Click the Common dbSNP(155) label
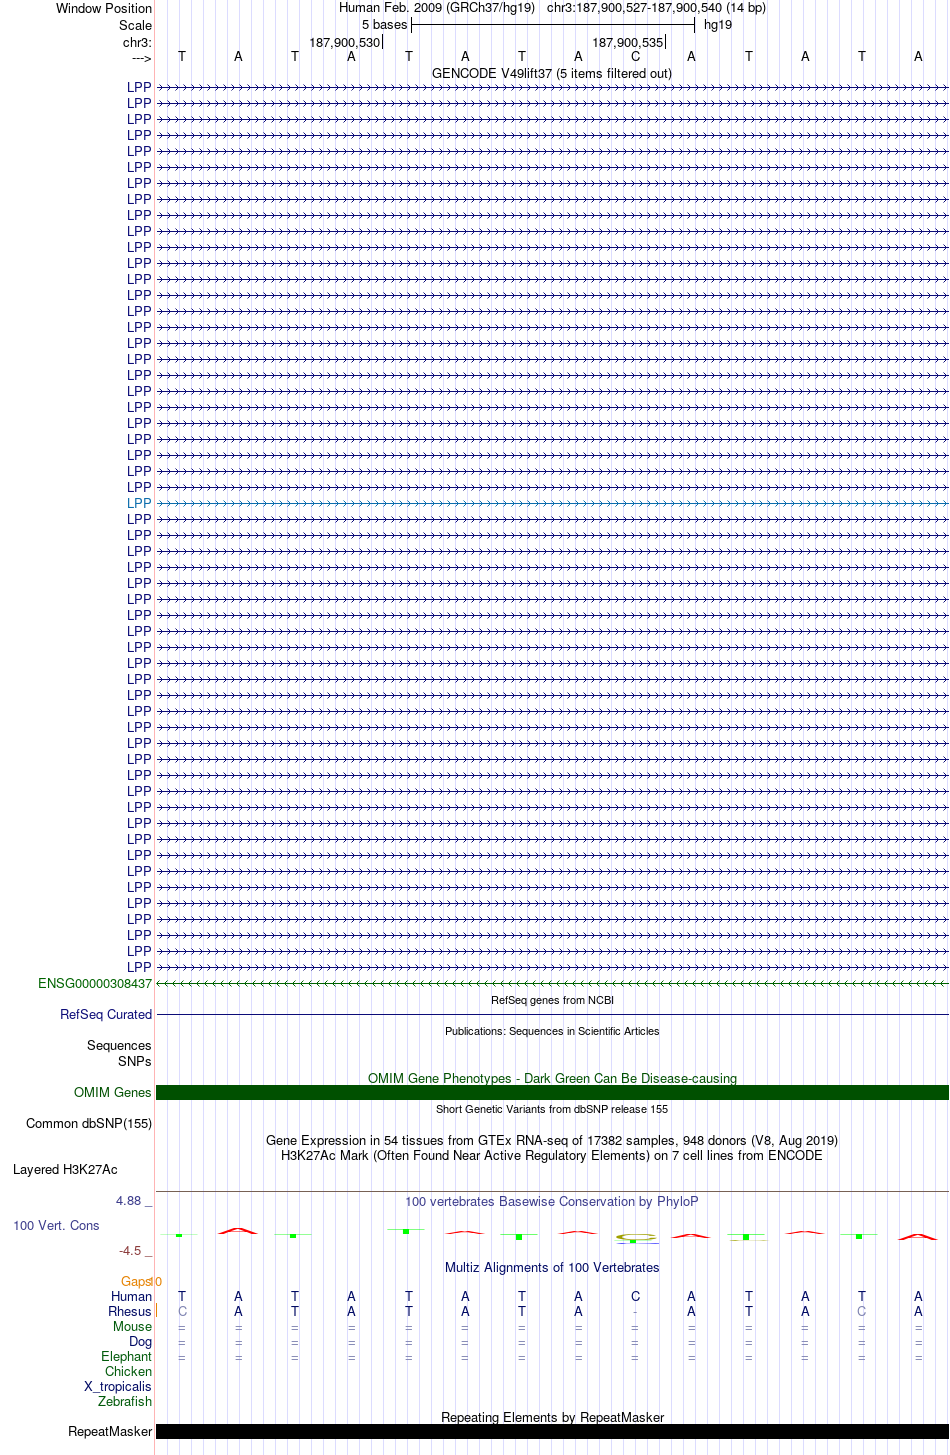The width and height of the screenshot is (950, 1455). point(89,1124)
